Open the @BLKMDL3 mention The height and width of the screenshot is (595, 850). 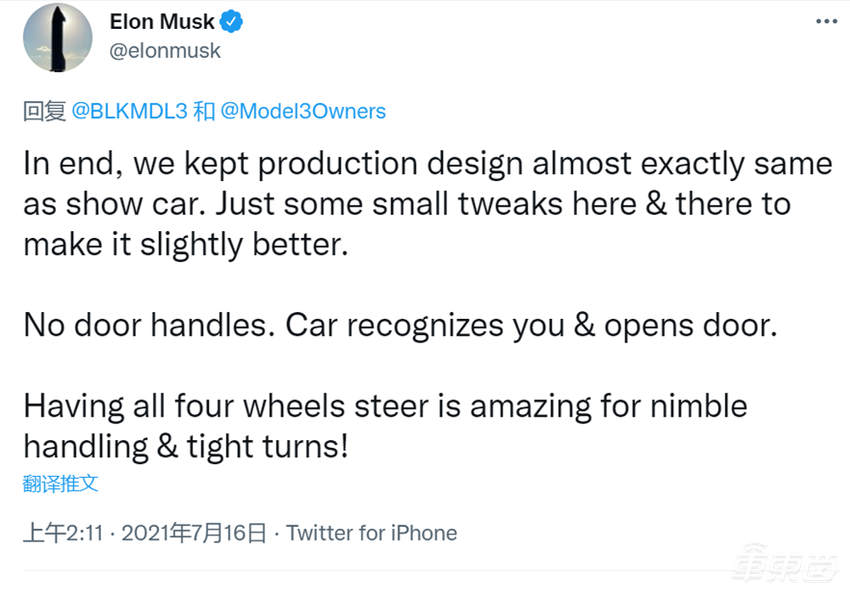tap(130, 111)
